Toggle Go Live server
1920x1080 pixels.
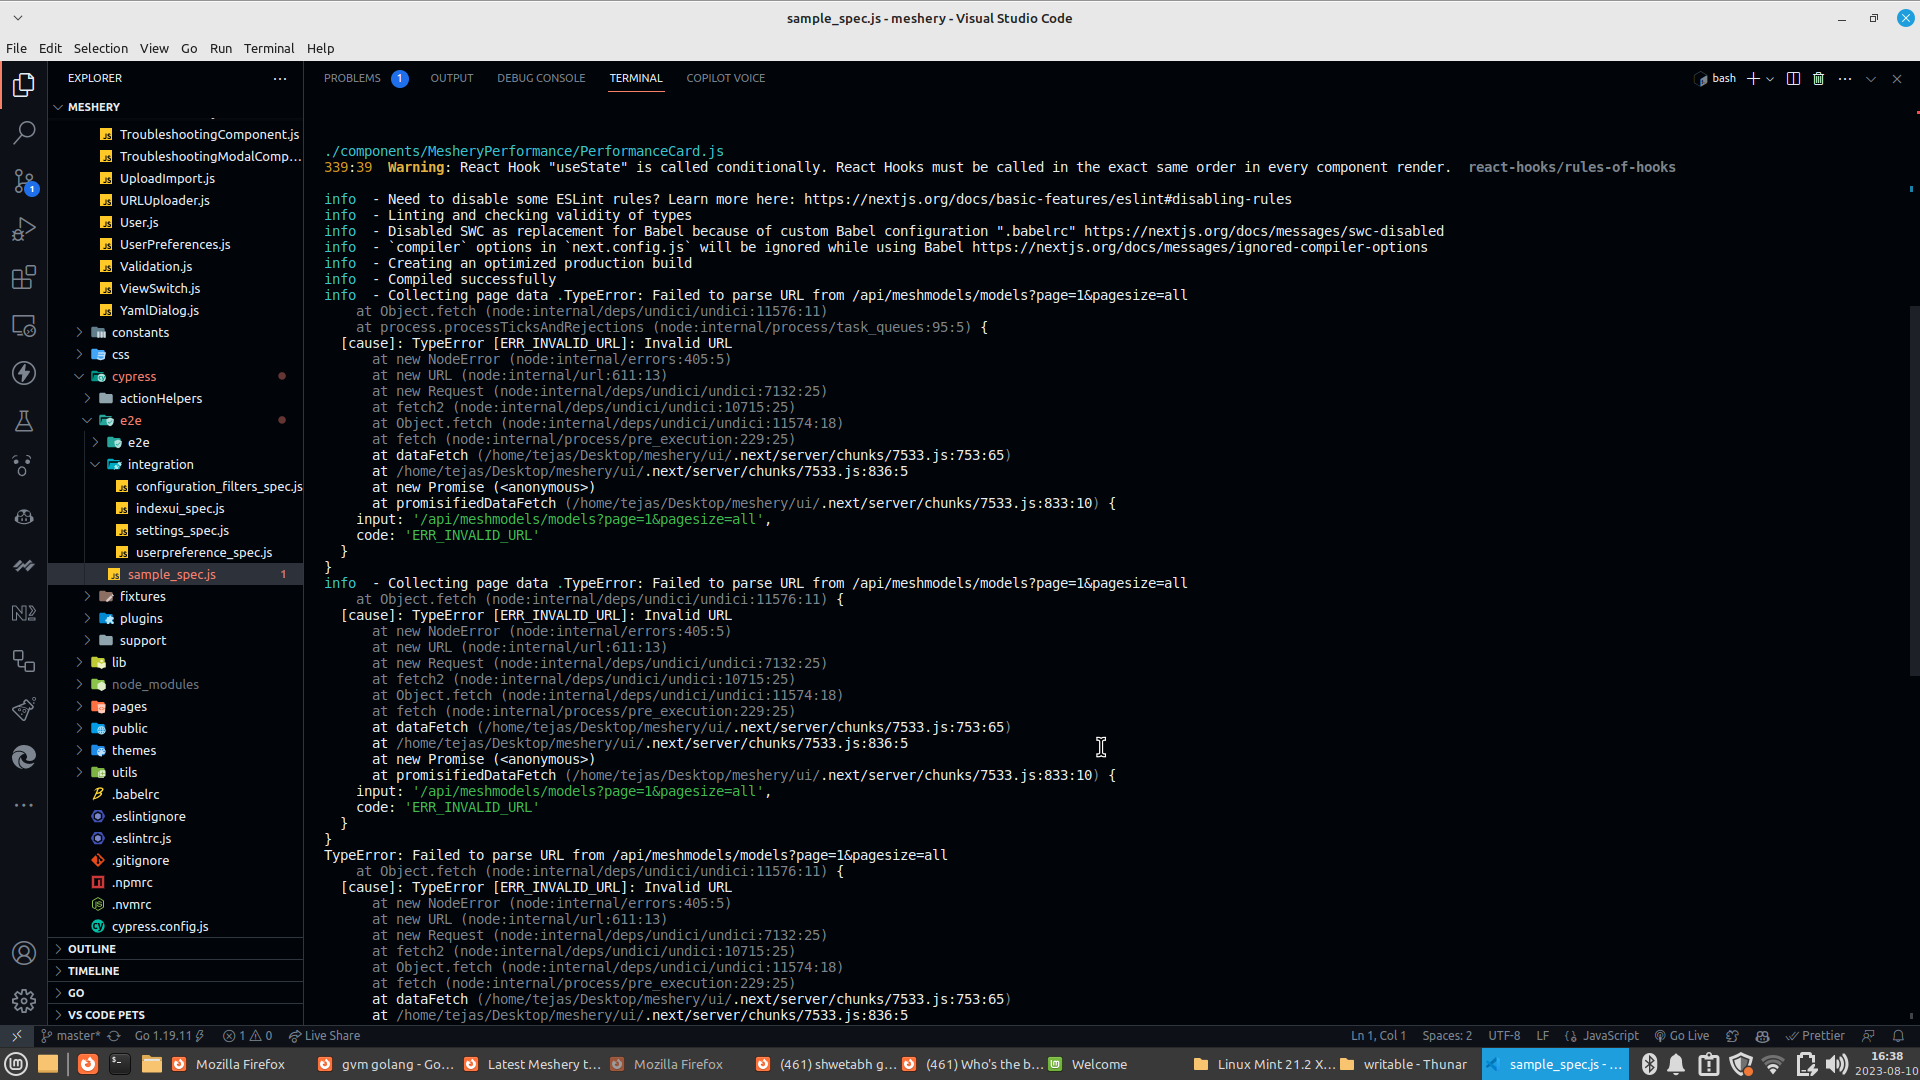(x=1682, y=1036)
